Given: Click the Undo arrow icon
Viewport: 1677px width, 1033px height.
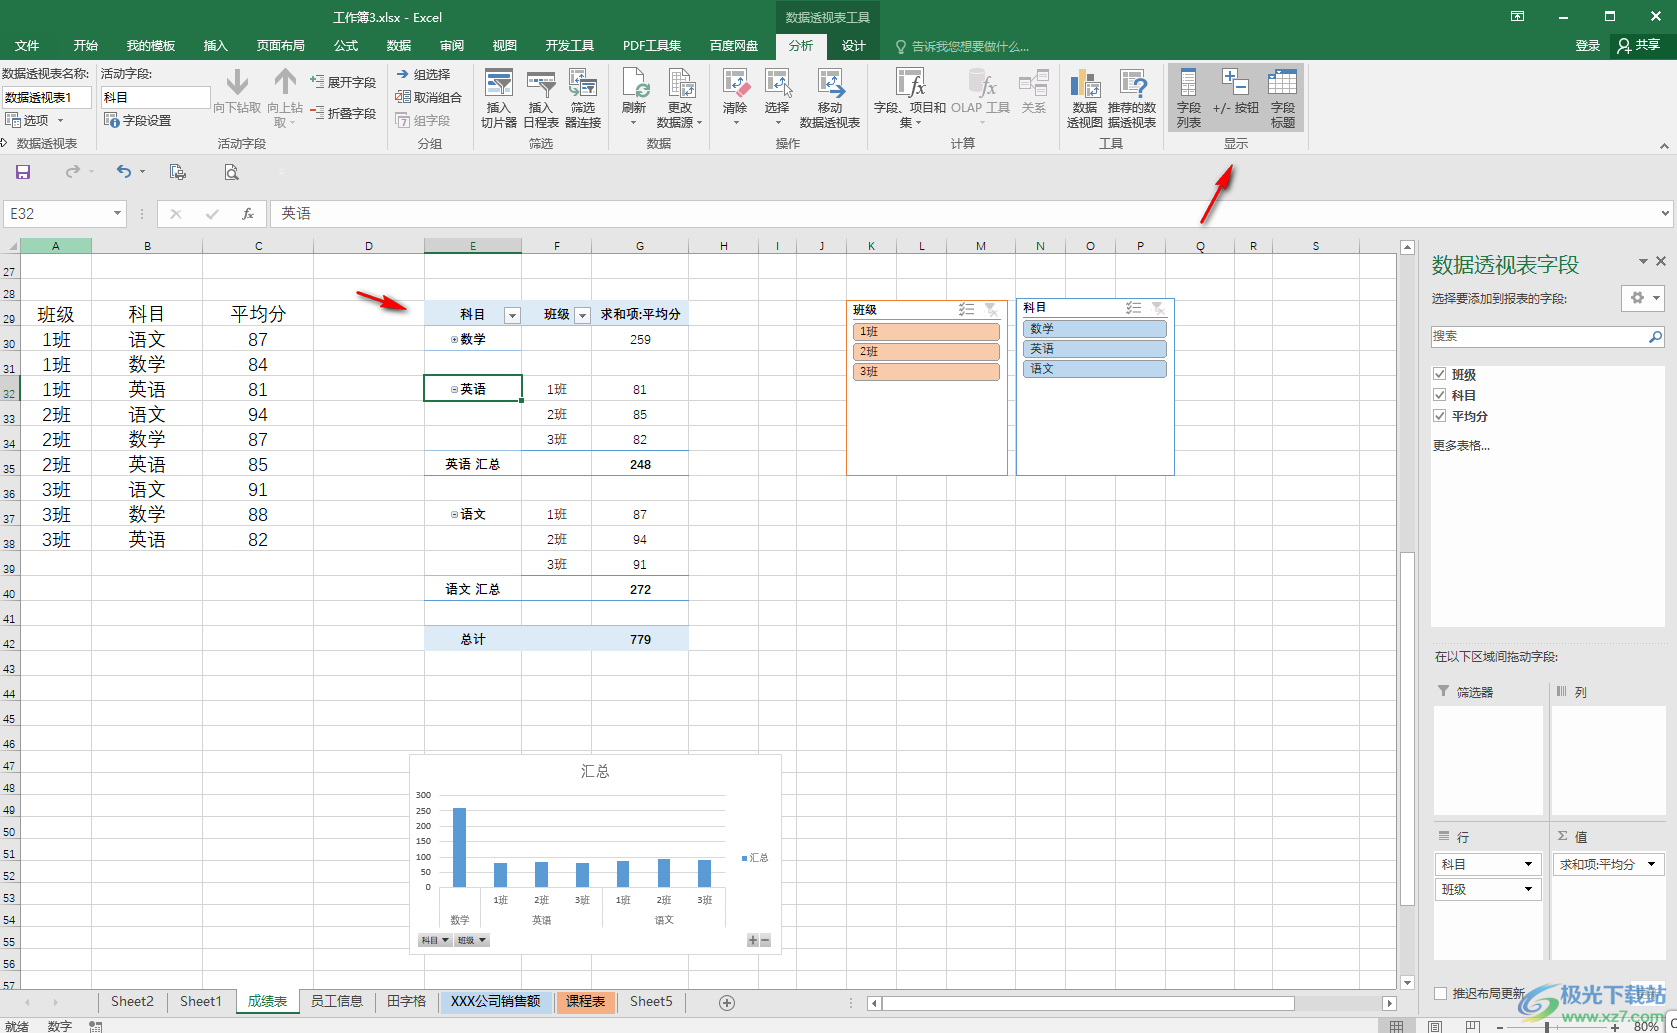Looking at the screenshot, I should point(124,172).
